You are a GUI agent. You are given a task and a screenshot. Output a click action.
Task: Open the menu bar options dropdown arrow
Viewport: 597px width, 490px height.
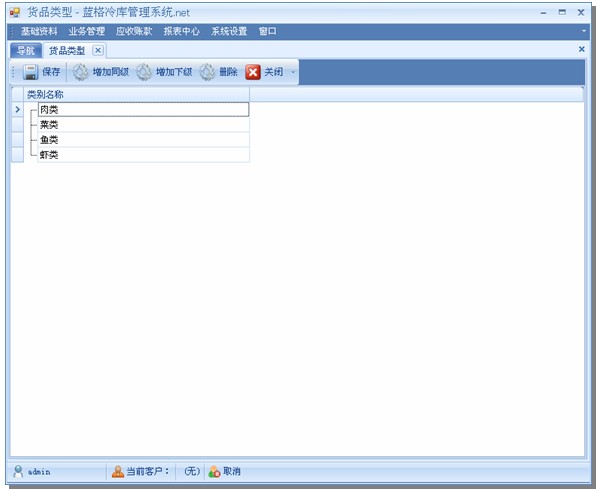pos(584,31)
